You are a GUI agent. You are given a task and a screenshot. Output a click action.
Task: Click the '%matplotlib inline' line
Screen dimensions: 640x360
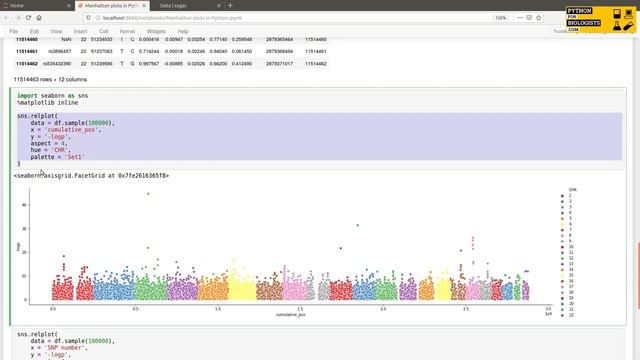pos(48,102)
